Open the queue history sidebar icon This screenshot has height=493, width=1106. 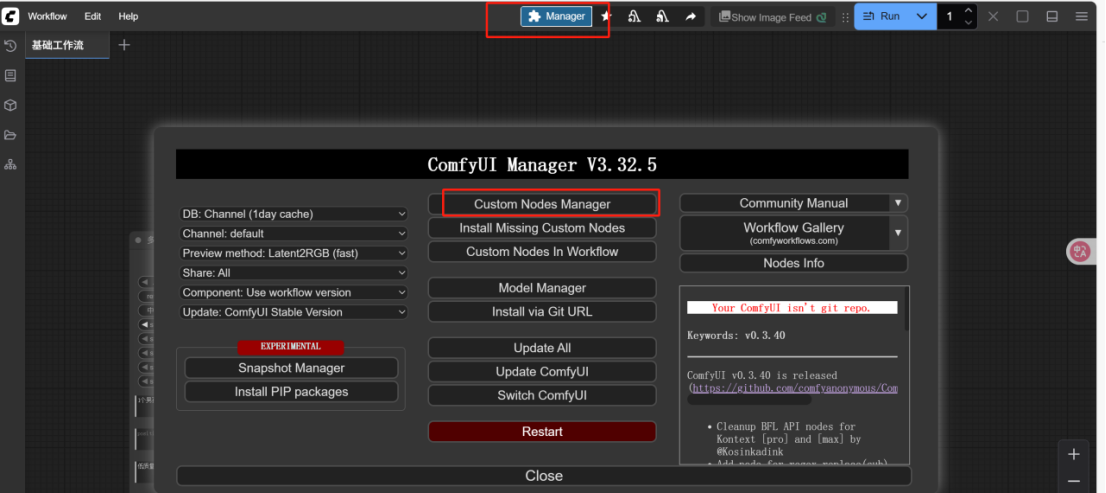pyautogui.click(x=10, y=46)
